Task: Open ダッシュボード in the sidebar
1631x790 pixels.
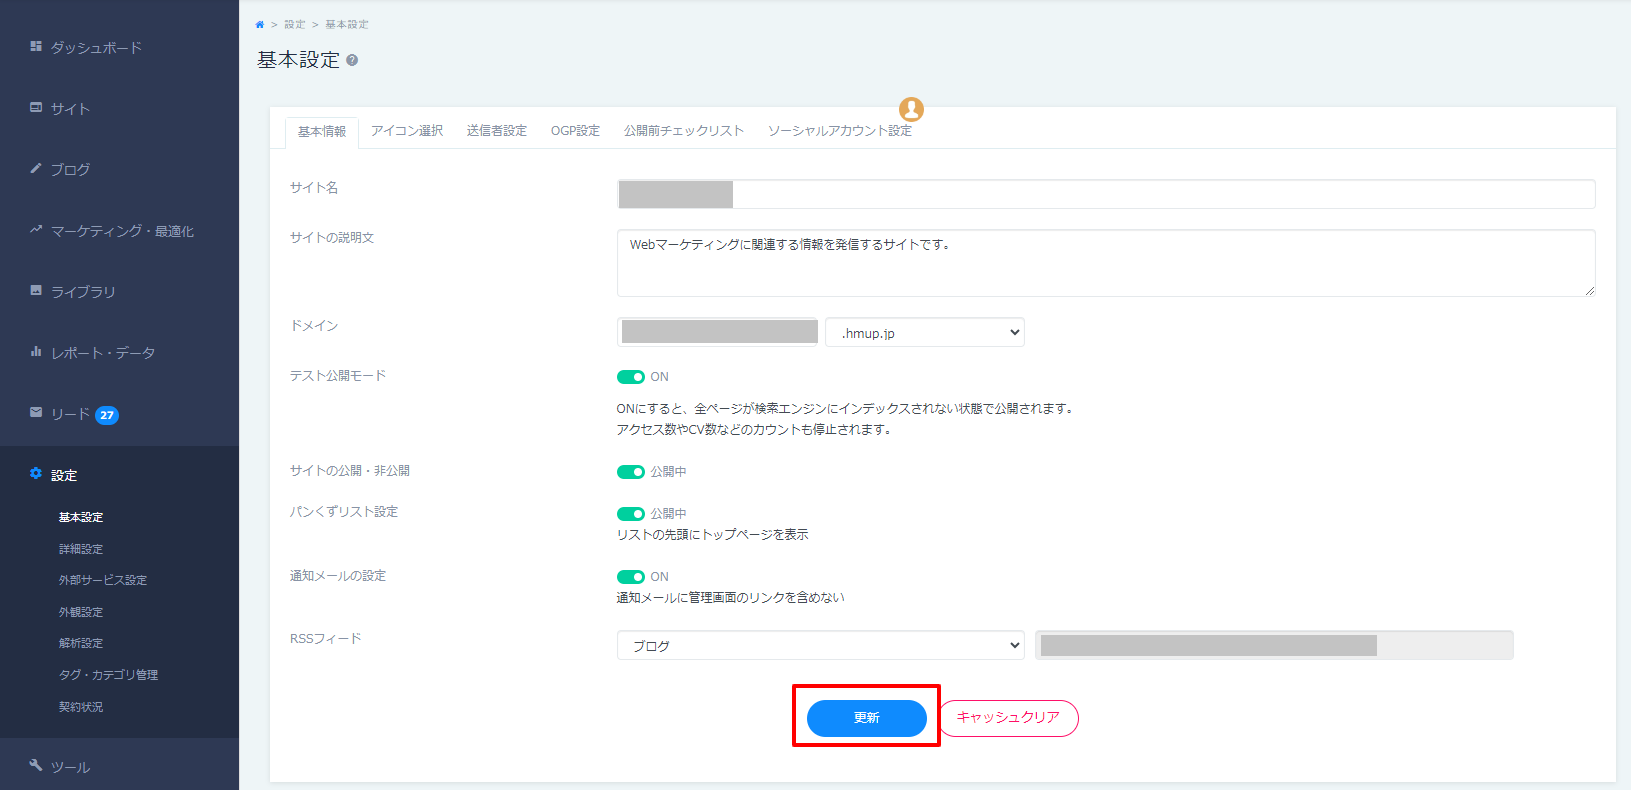Action: (x=96, y=47)
